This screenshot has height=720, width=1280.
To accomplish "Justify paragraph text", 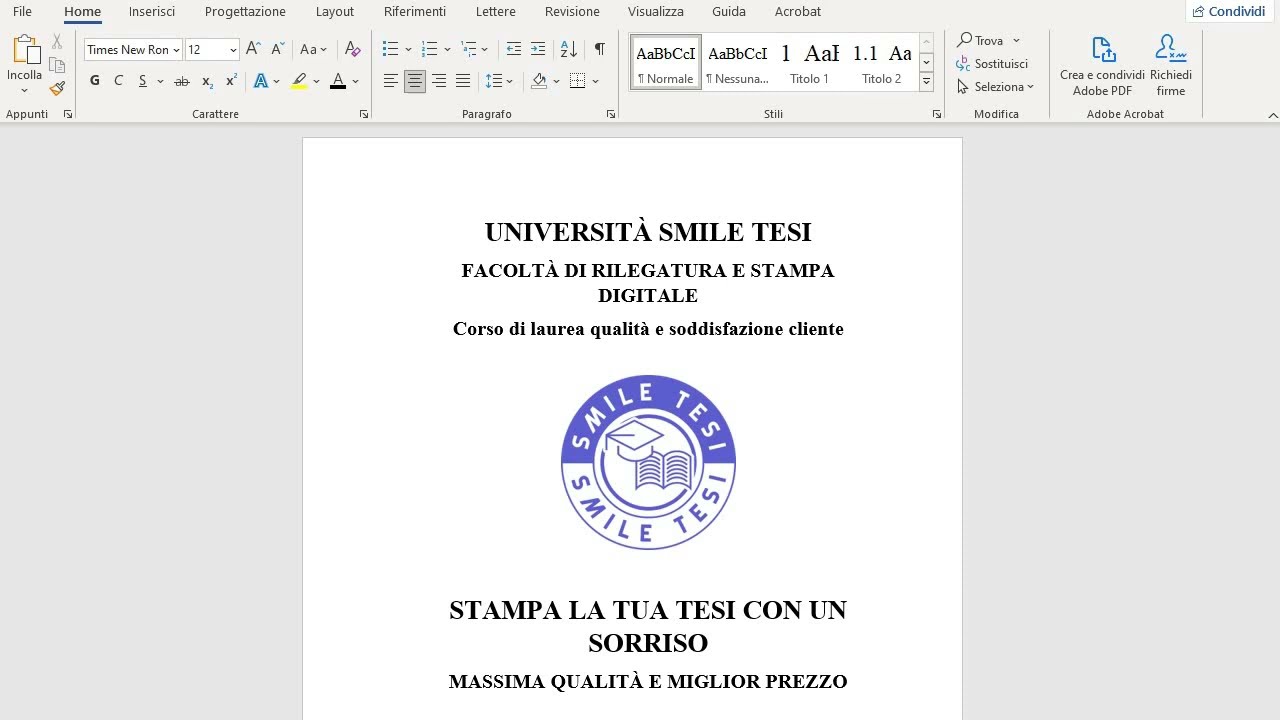I will point(463,81).
